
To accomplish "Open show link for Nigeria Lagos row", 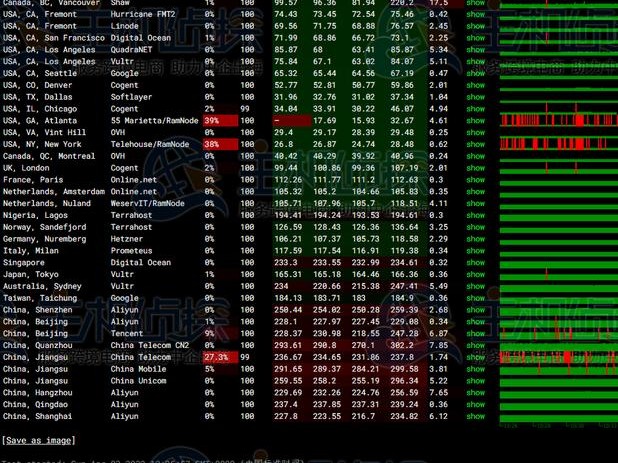I will point(476,215).
